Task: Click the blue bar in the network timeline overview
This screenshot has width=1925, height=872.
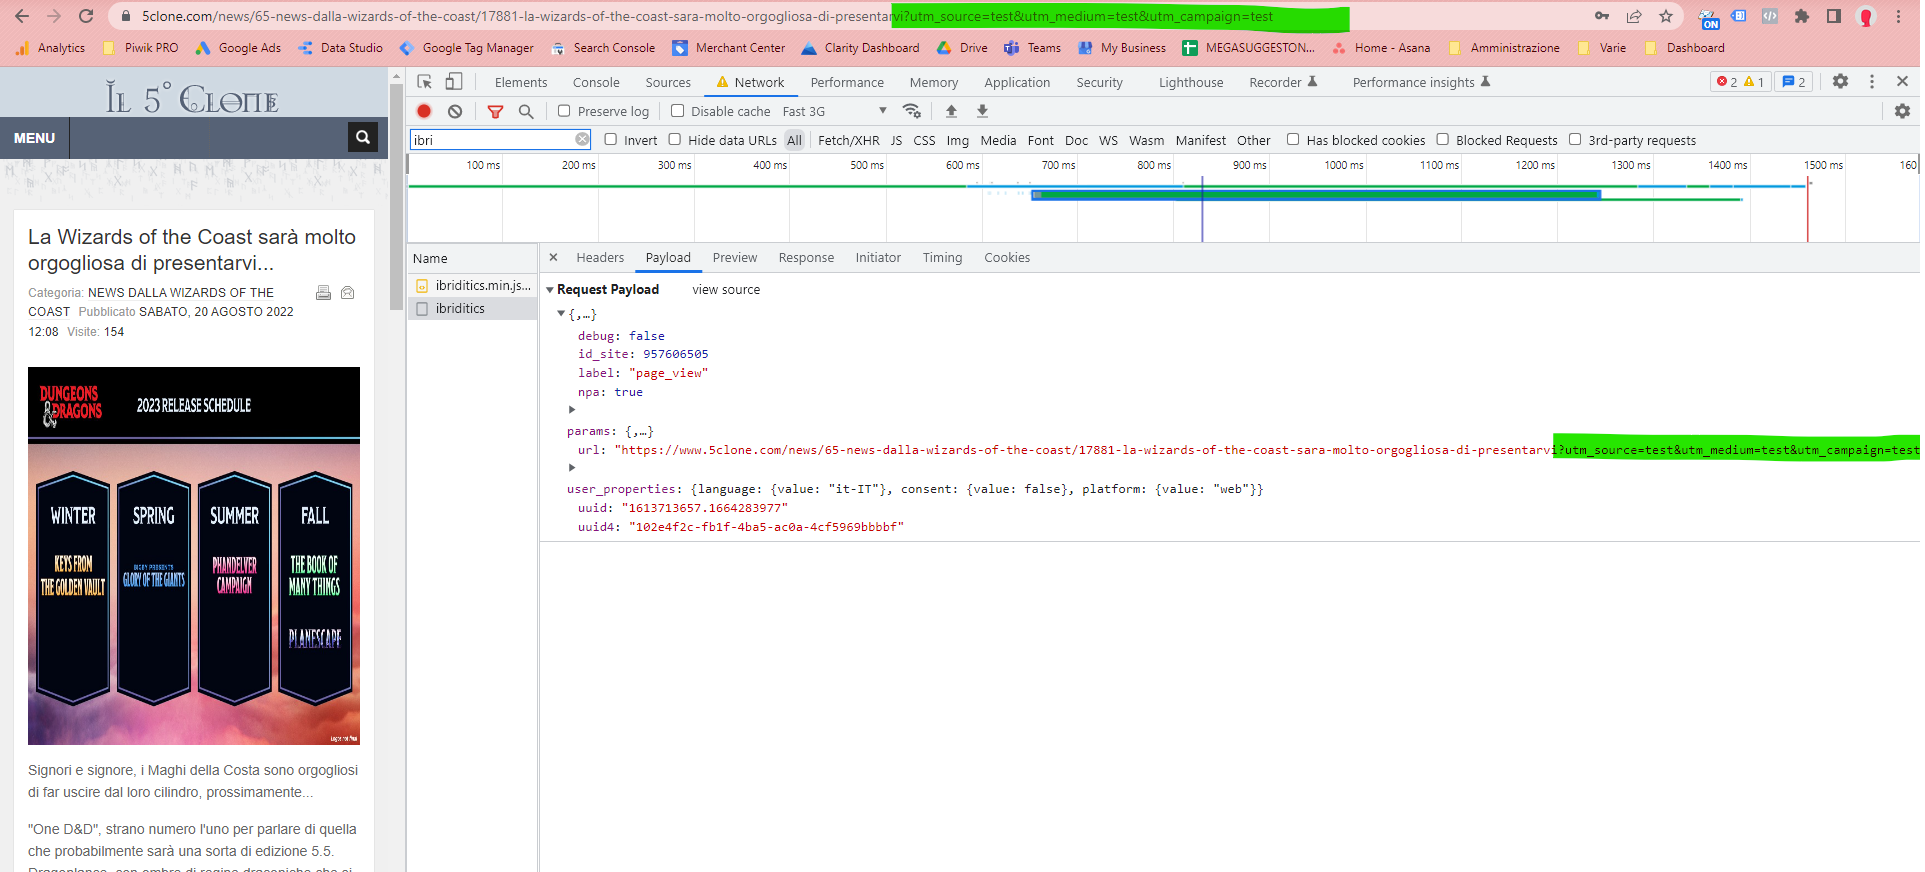Action: [1316, 194]
